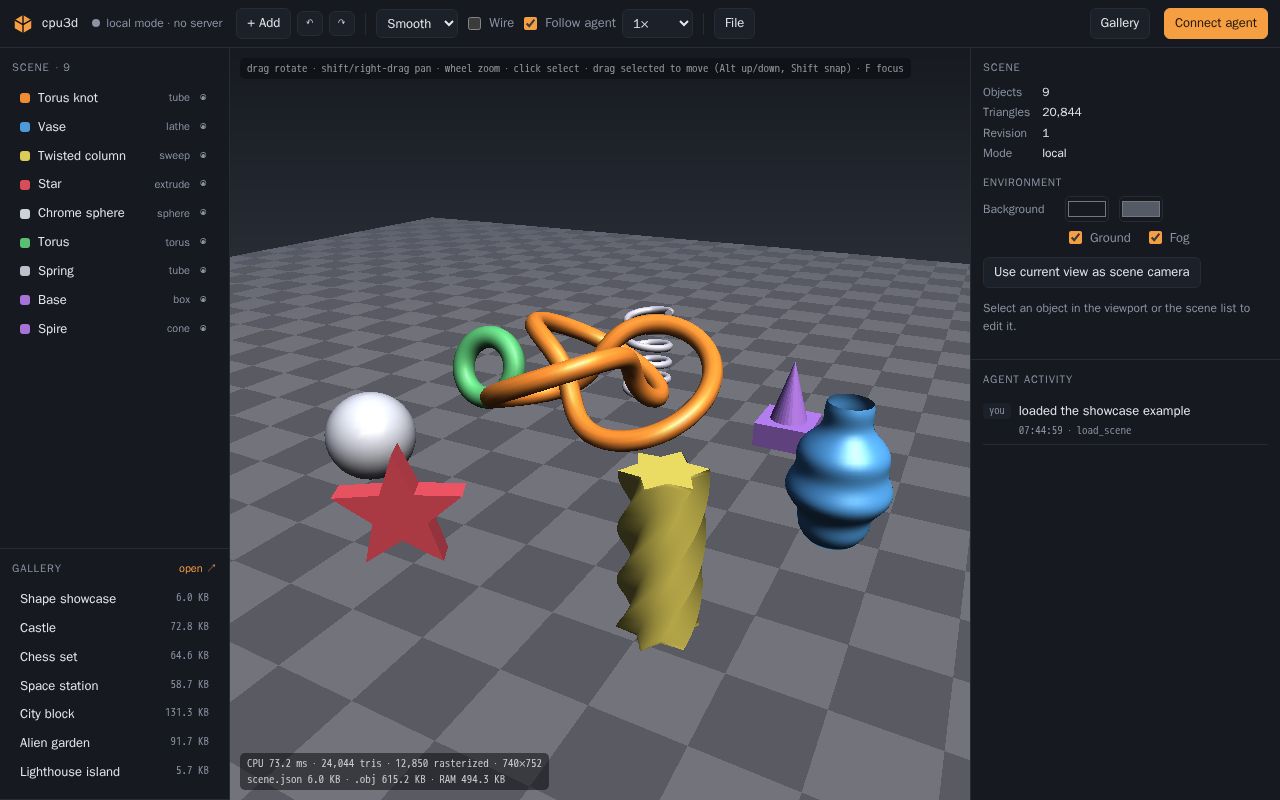Screen dimensions: 1280x800
Task: Click Use current view as scene camera
Action: pos(1092,272)
